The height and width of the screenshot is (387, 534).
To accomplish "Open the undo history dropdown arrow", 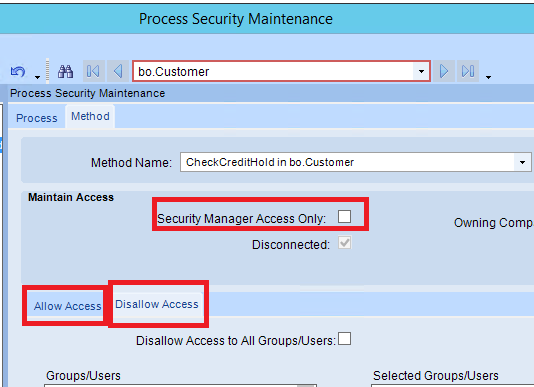I will tap(37, 77).
